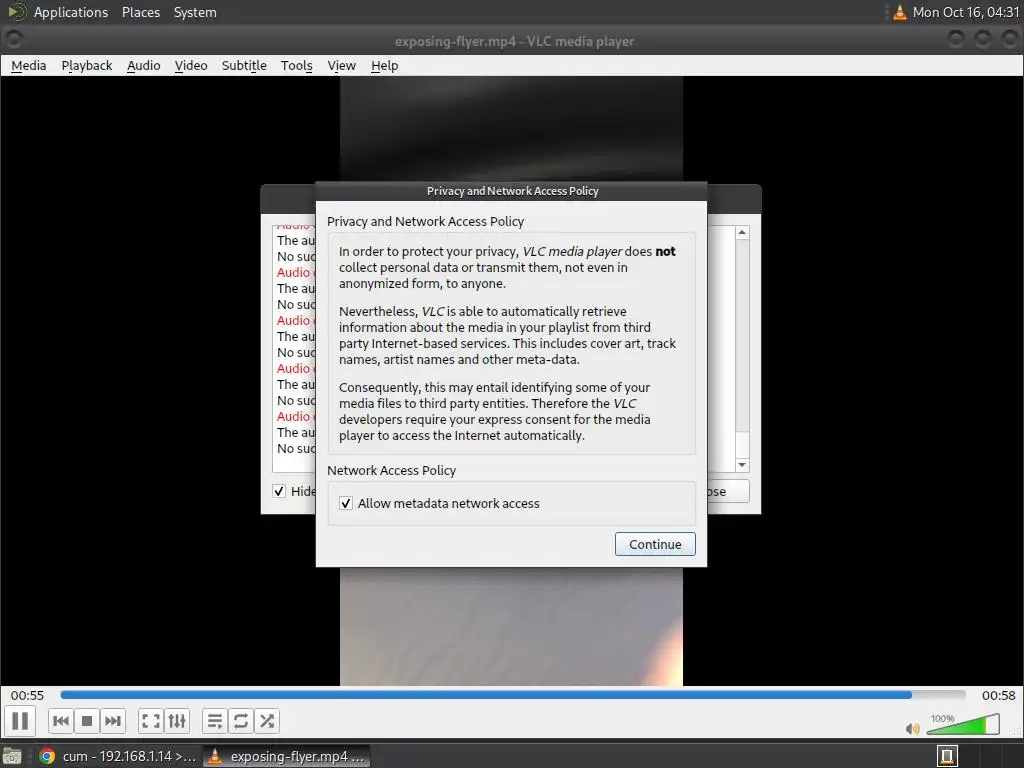Open extended settings equalizer icon
The width and height of the screenshot is (1024, 768).
[x=177, y=721]
